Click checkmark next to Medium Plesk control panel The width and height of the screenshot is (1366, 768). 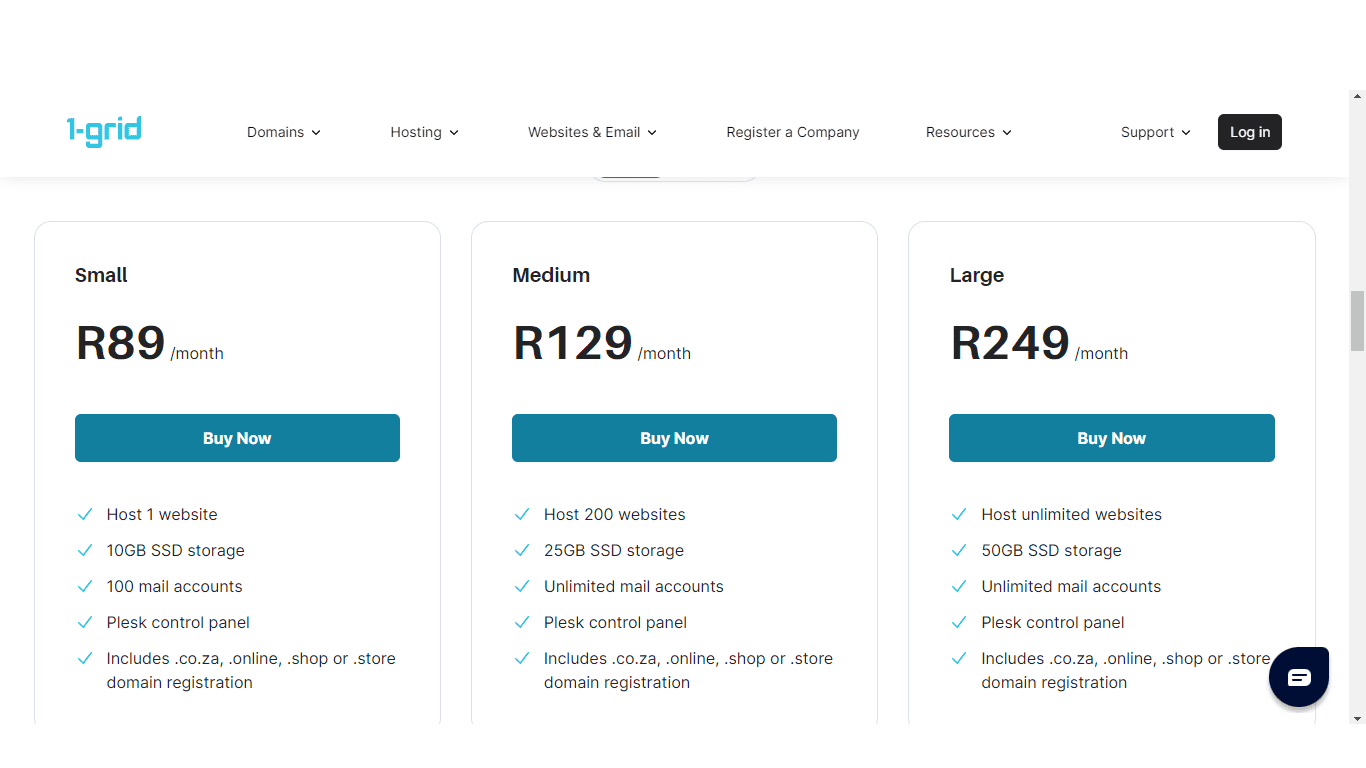522,622
